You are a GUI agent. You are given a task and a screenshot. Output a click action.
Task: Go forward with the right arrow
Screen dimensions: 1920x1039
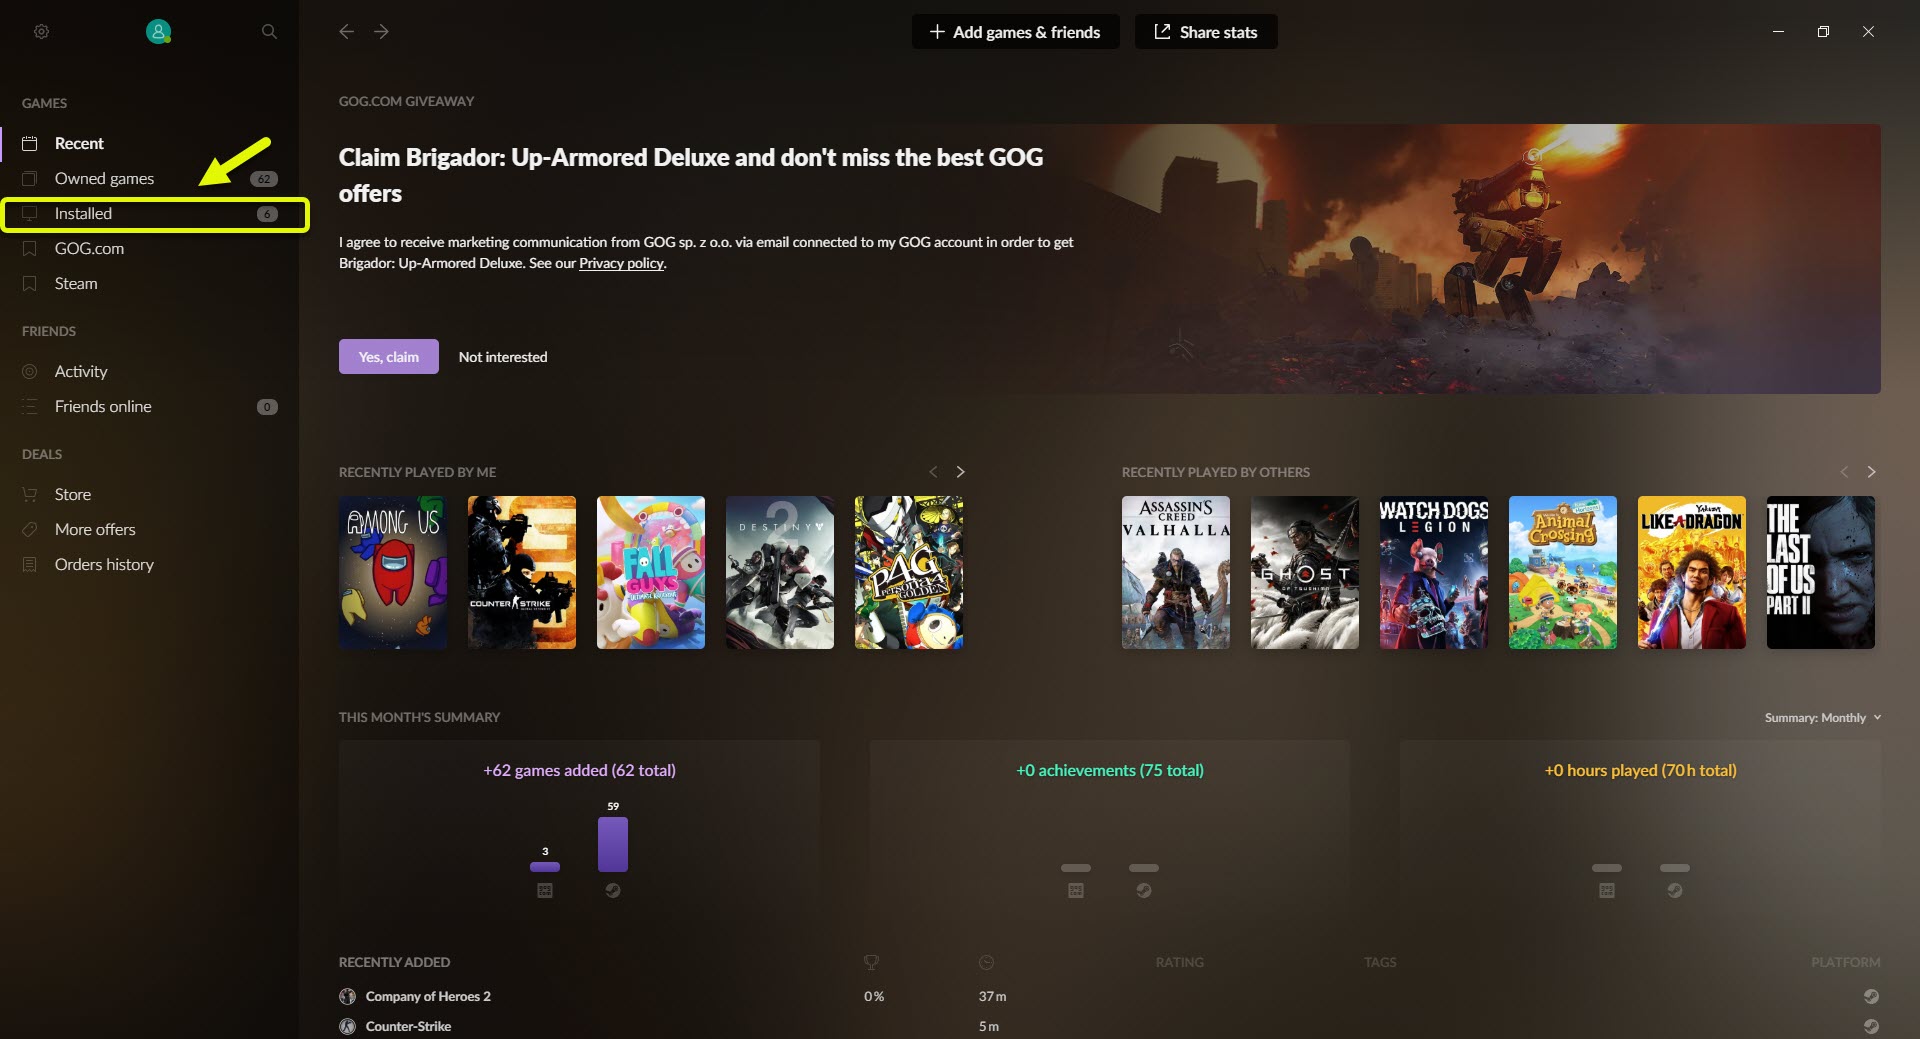point(381,32)
